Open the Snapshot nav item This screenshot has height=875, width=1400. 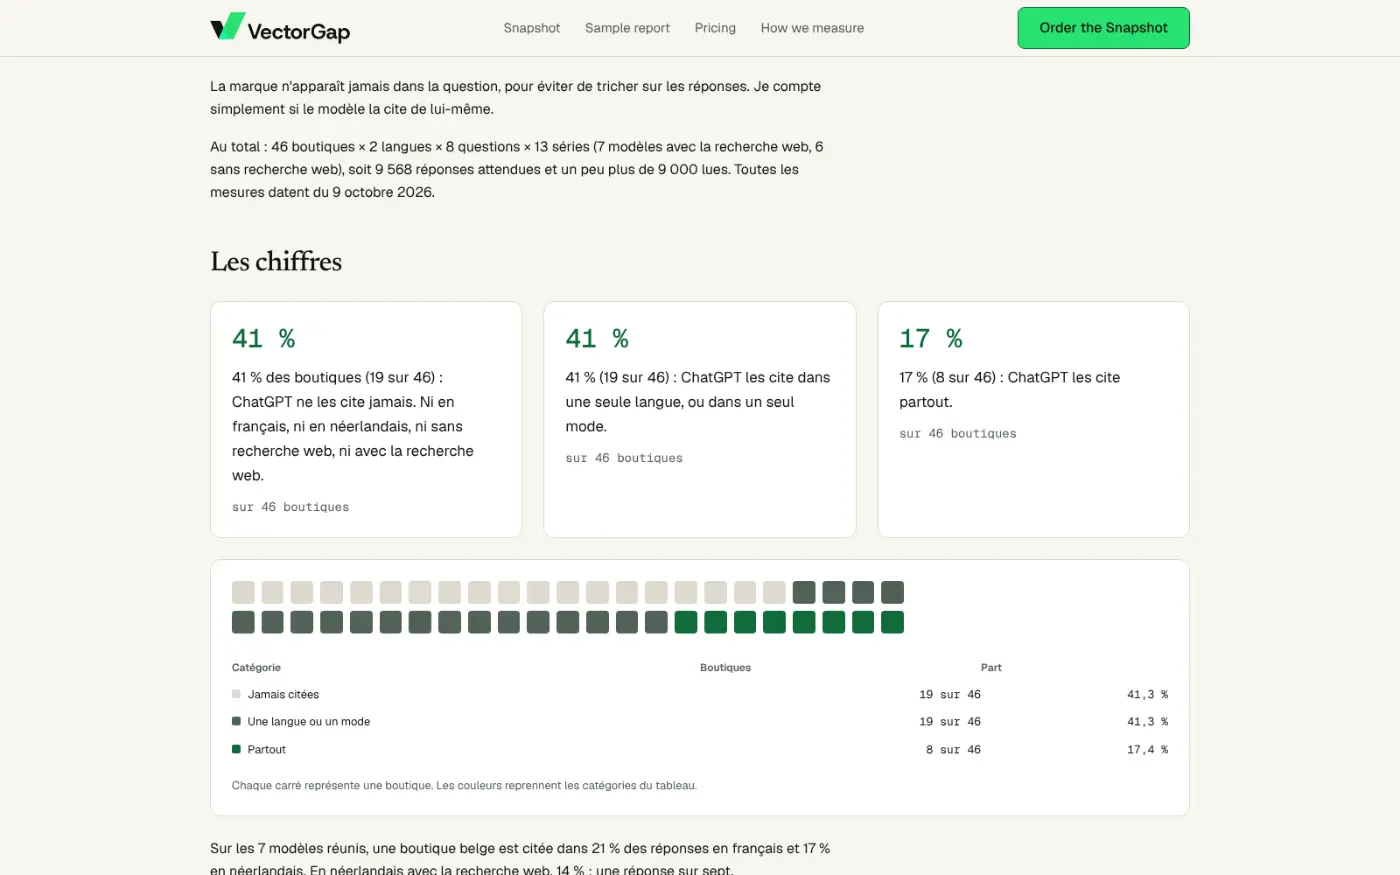tap(532, 28)
